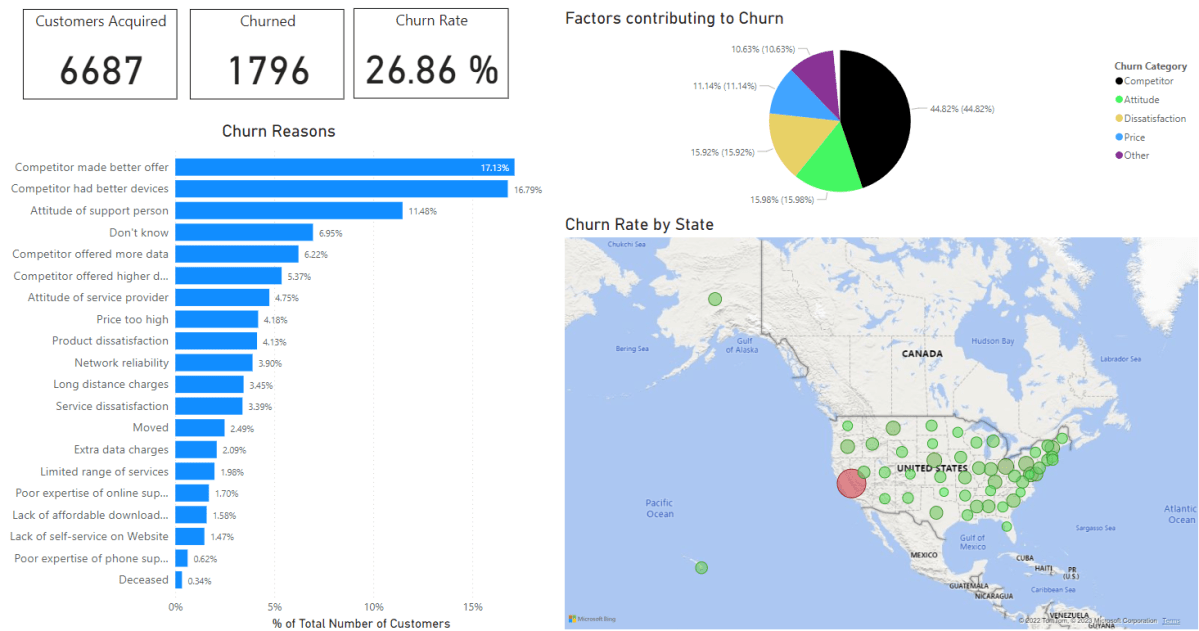Click the green Attitude legend dot

[x=1119, y=100]
